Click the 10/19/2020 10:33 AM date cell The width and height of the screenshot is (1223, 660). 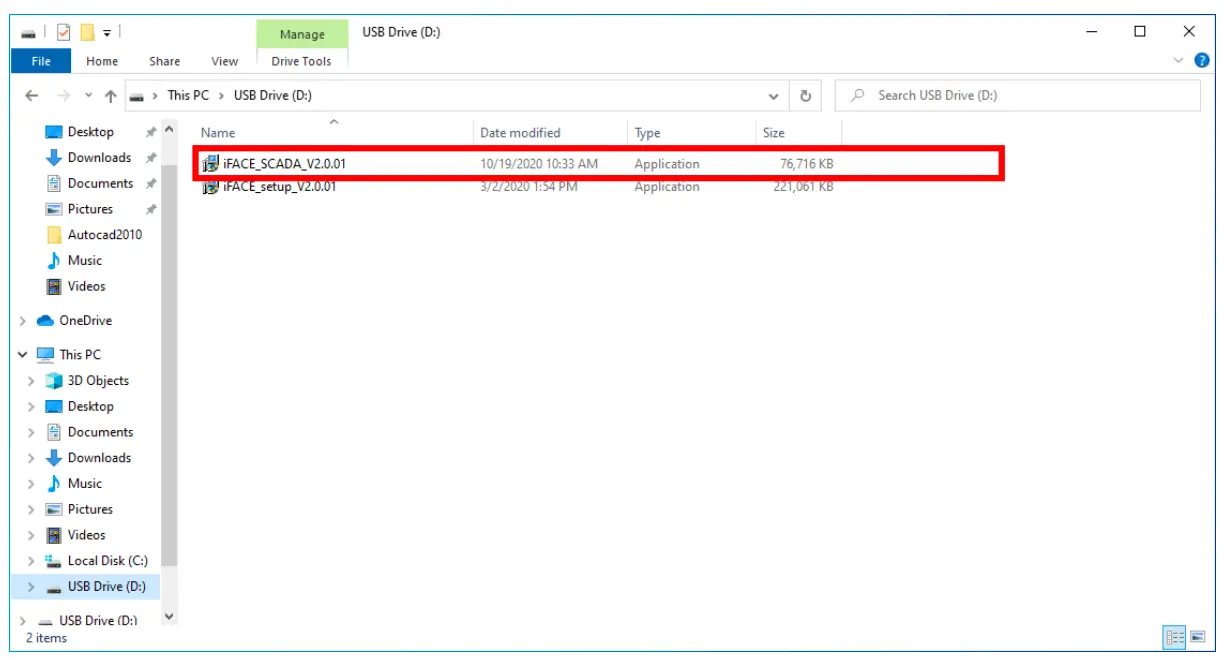[x=539, y=164]
